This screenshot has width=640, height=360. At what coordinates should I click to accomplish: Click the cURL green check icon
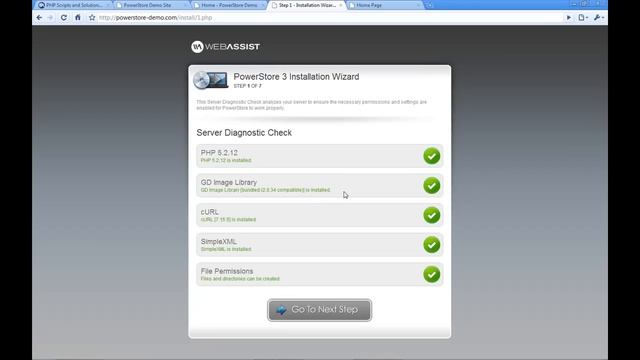[x=431, y=215]
